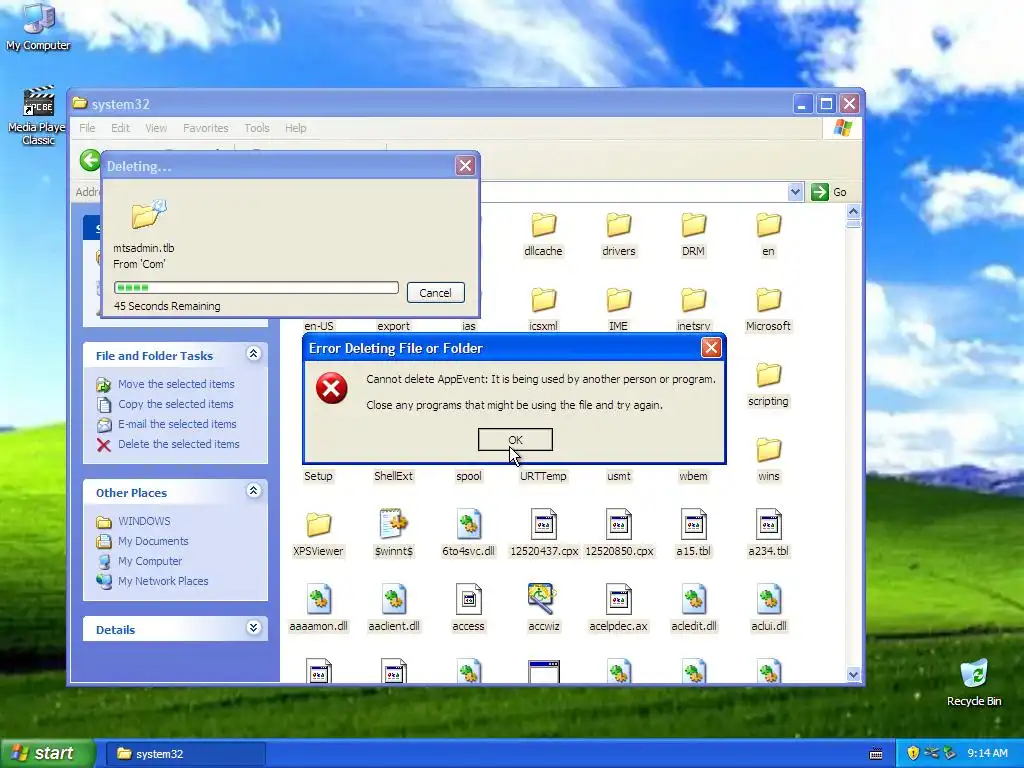
Task: Select the wbem folder label
Action: coord(694,476)
